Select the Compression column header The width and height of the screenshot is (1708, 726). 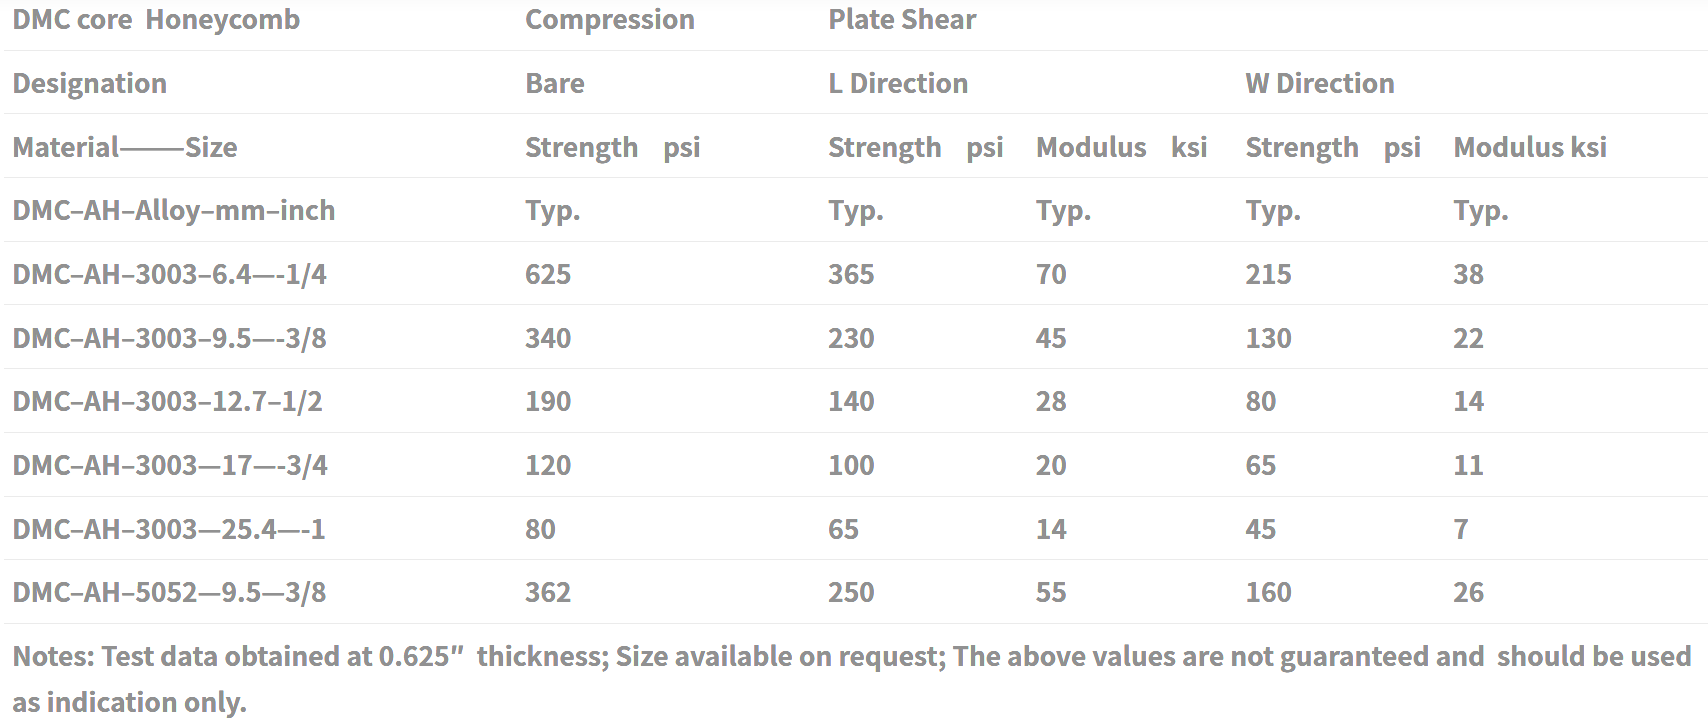[x=610, y=20]
